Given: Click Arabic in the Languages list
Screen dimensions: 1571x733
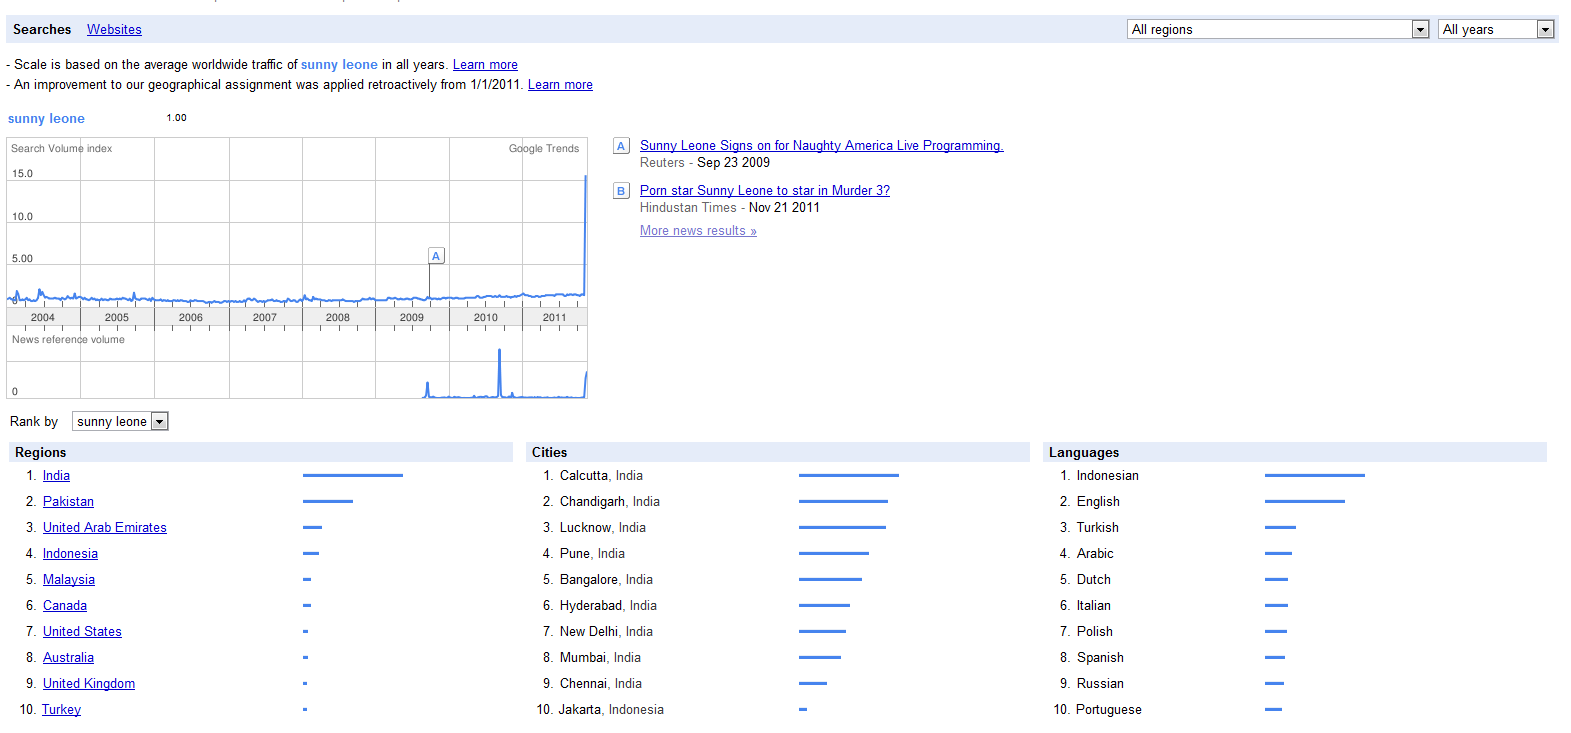Looking at the screenshot, I should [1095, 553].
